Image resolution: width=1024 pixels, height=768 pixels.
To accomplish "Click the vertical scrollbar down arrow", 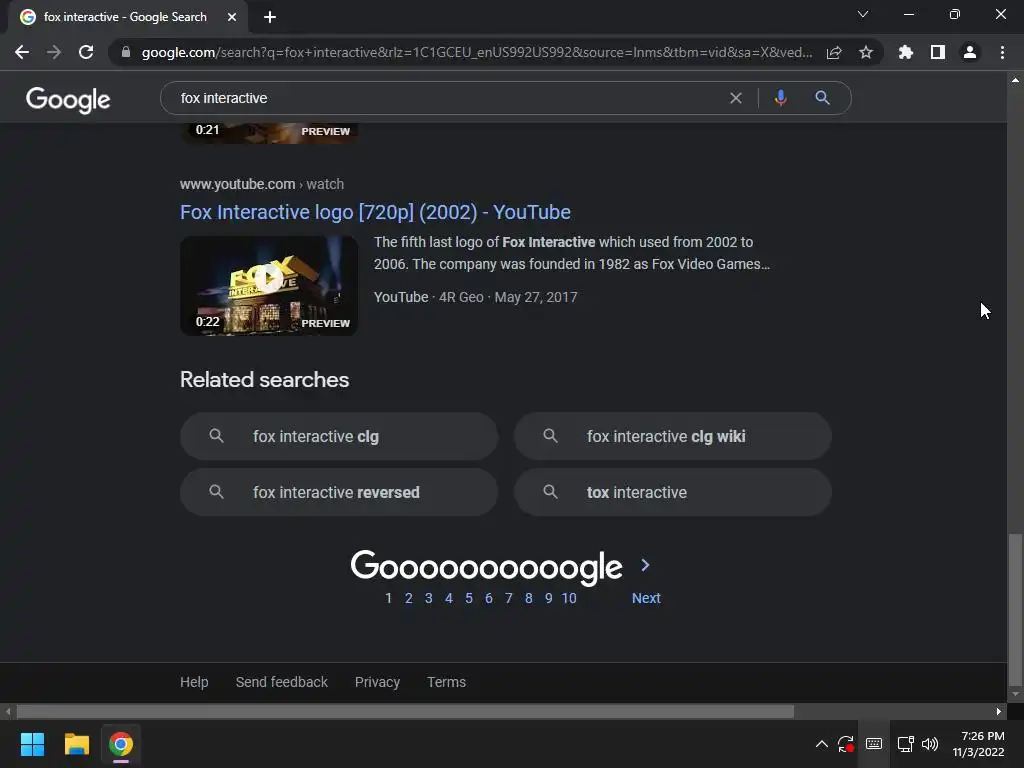I will (x=1015, y=694).
